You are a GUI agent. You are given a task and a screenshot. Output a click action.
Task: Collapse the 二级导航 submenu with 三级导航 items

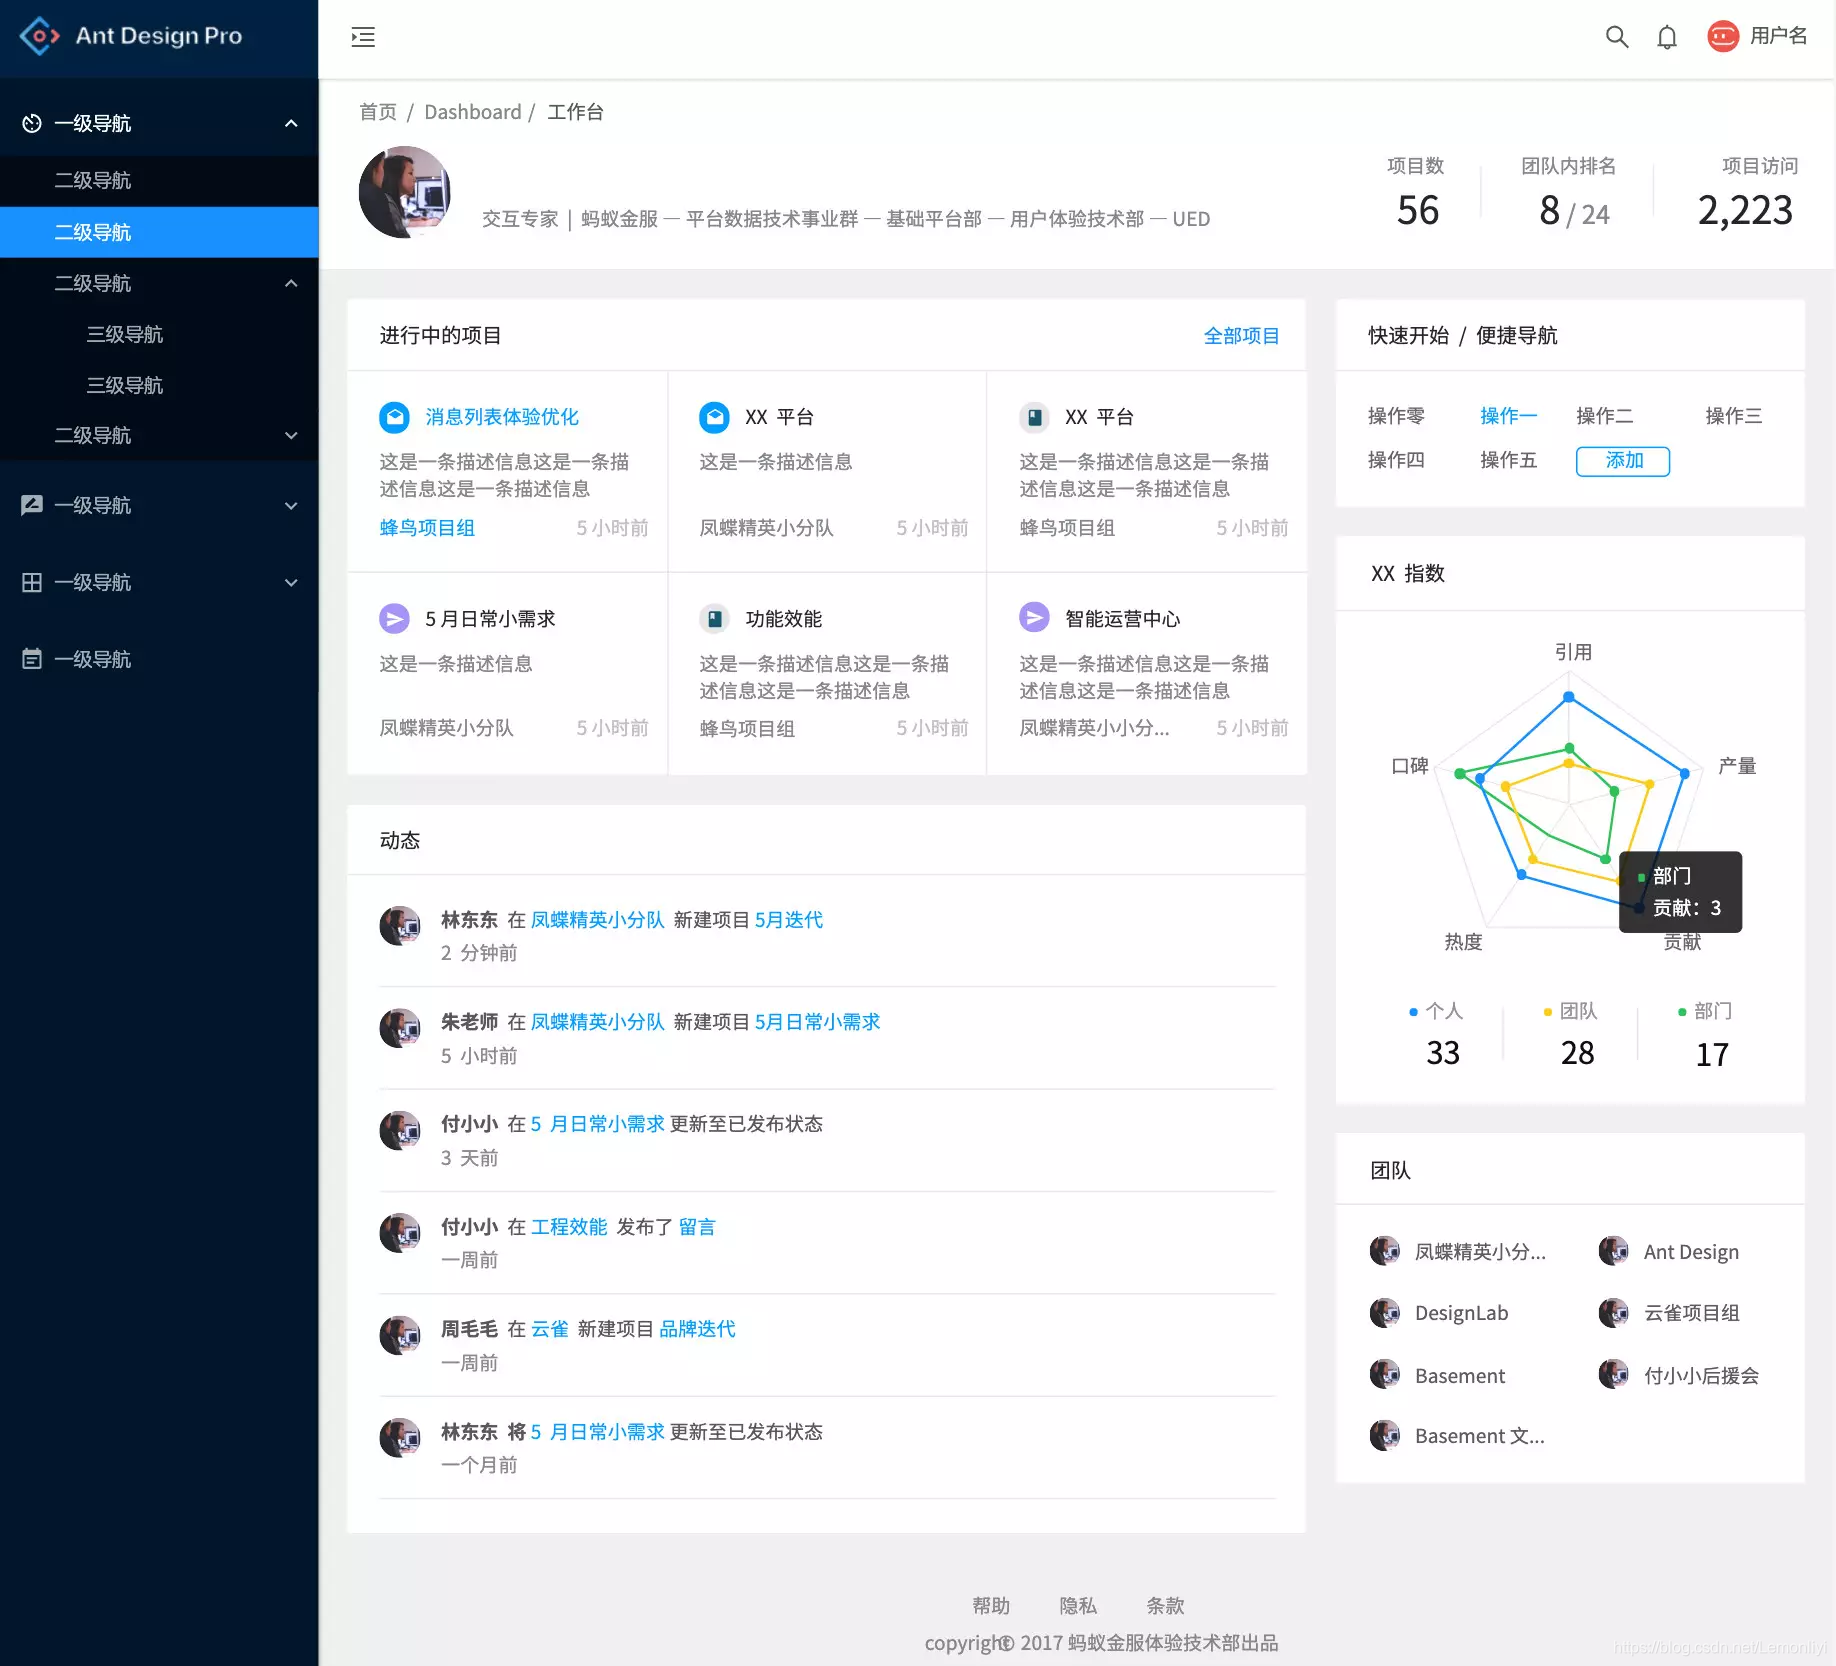291,284
